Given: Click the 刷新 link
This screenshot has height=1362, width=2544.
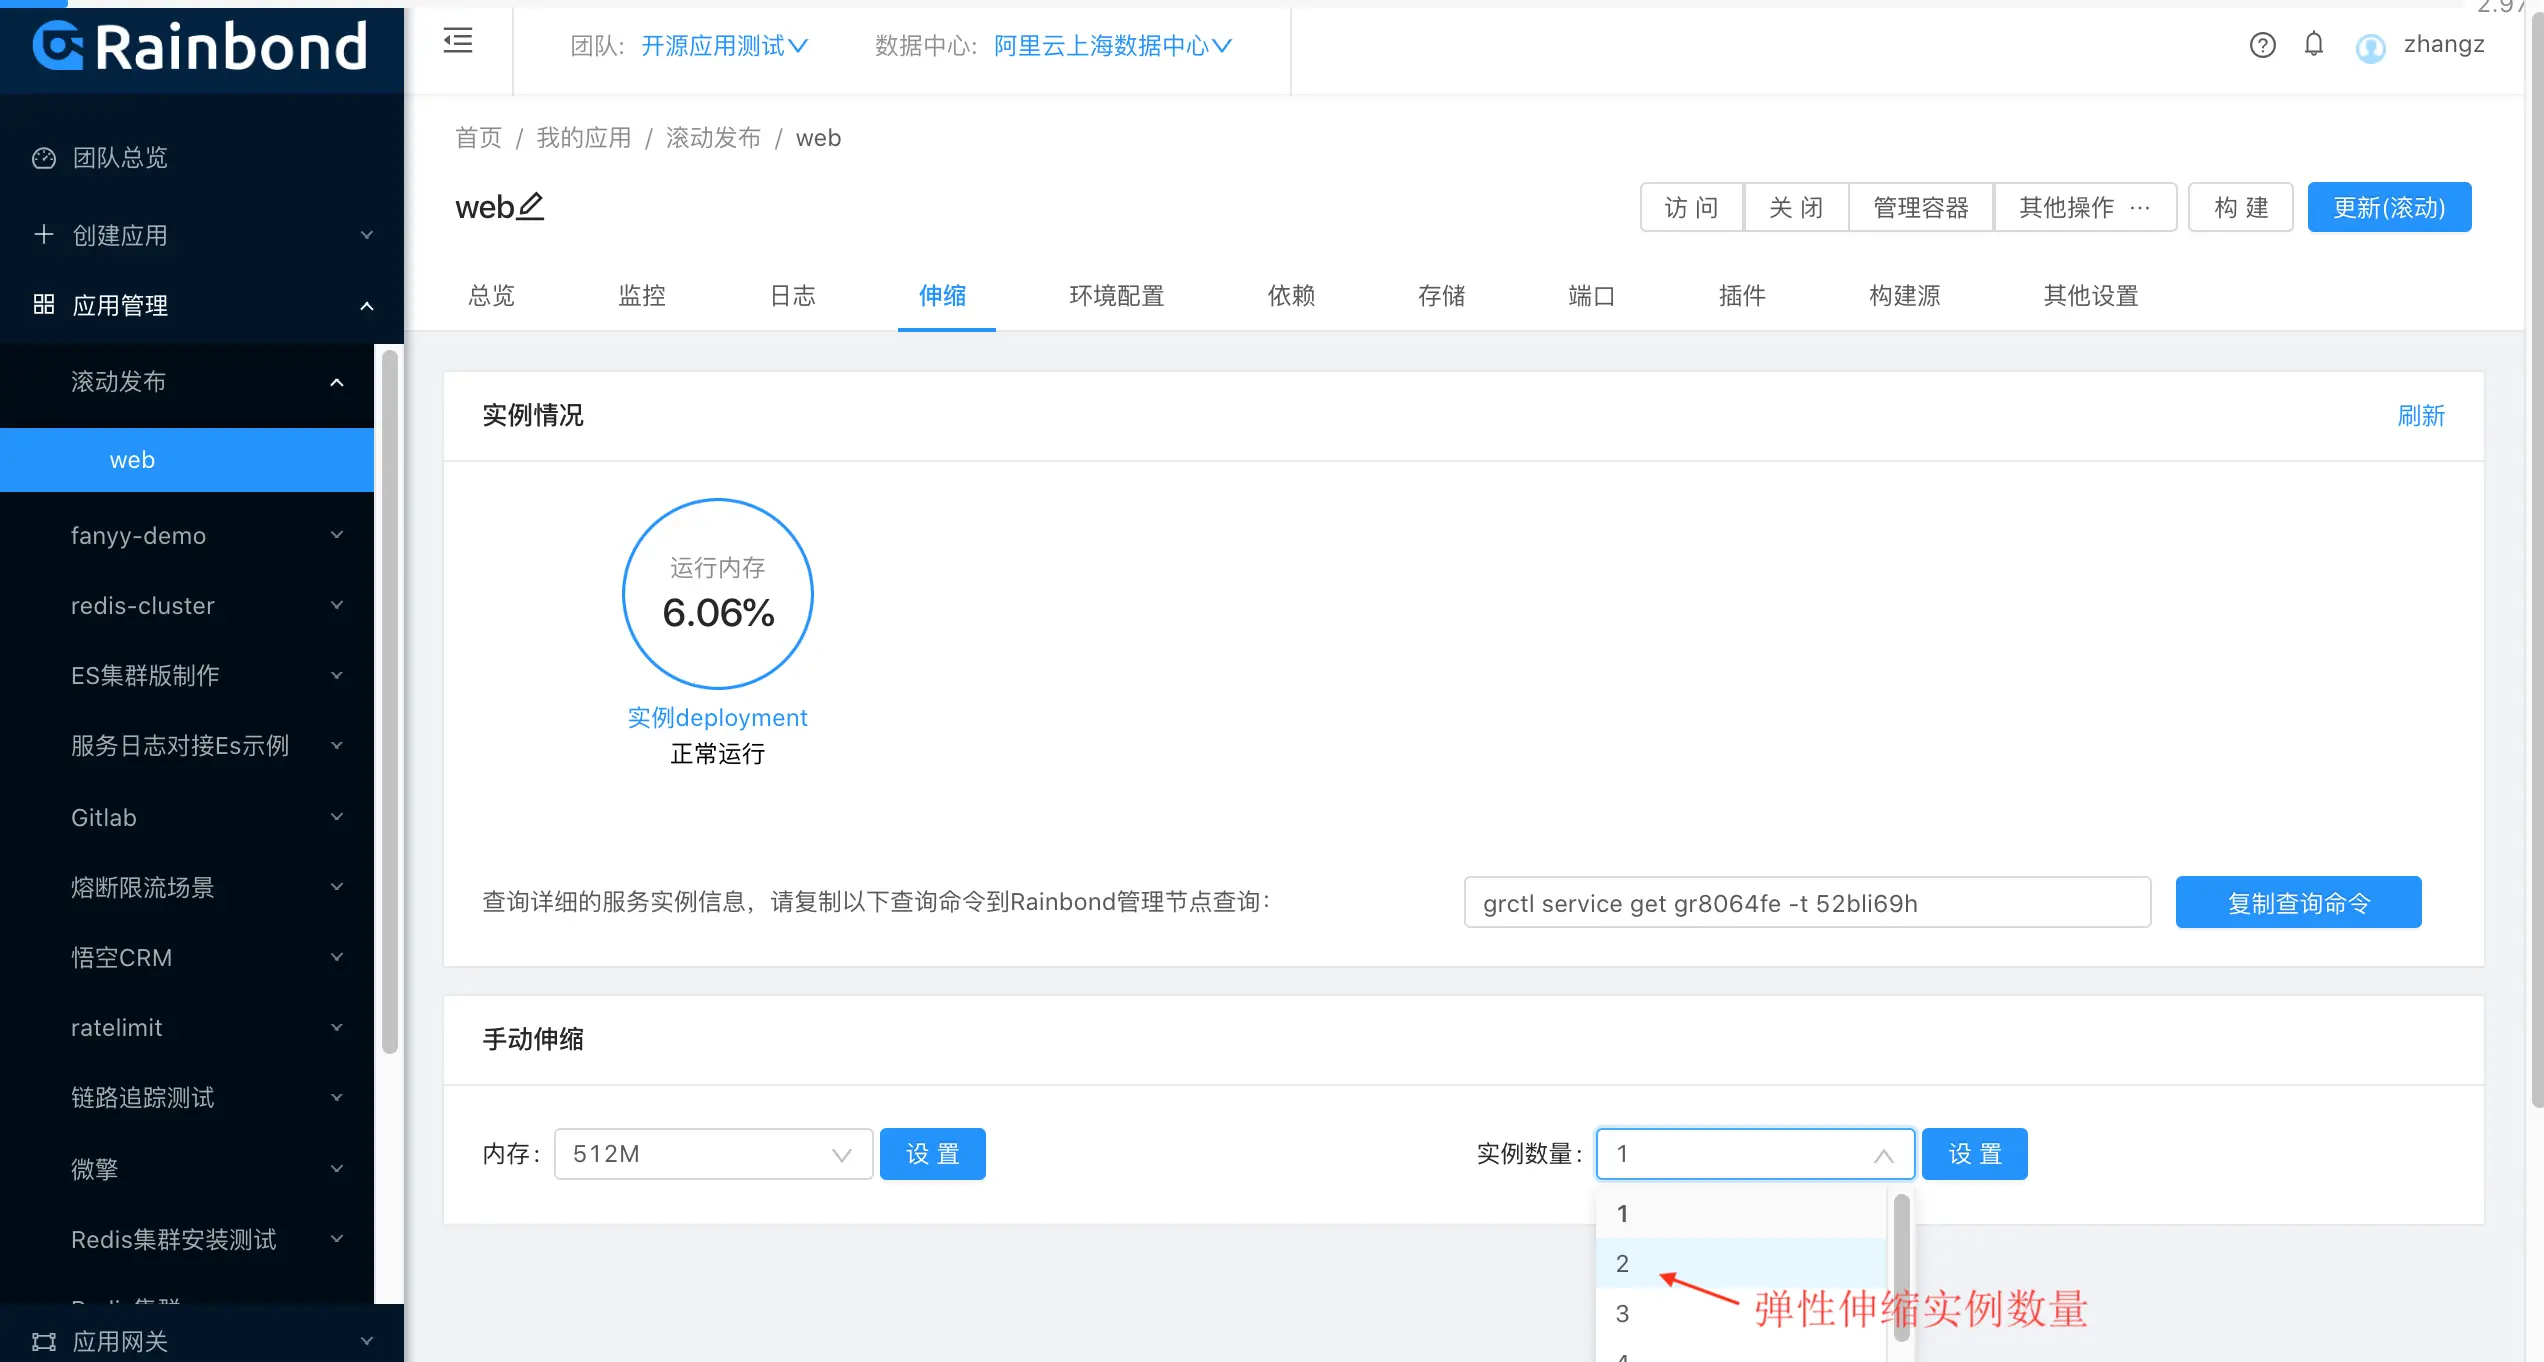Looking at the screenshot, I should click(x=2420, y=416).
